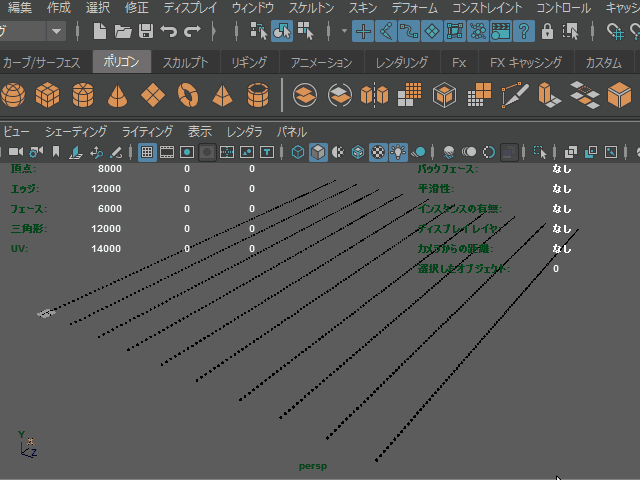The image size is (640, 480).
Task: Create a new scene file
Action: 100,31
